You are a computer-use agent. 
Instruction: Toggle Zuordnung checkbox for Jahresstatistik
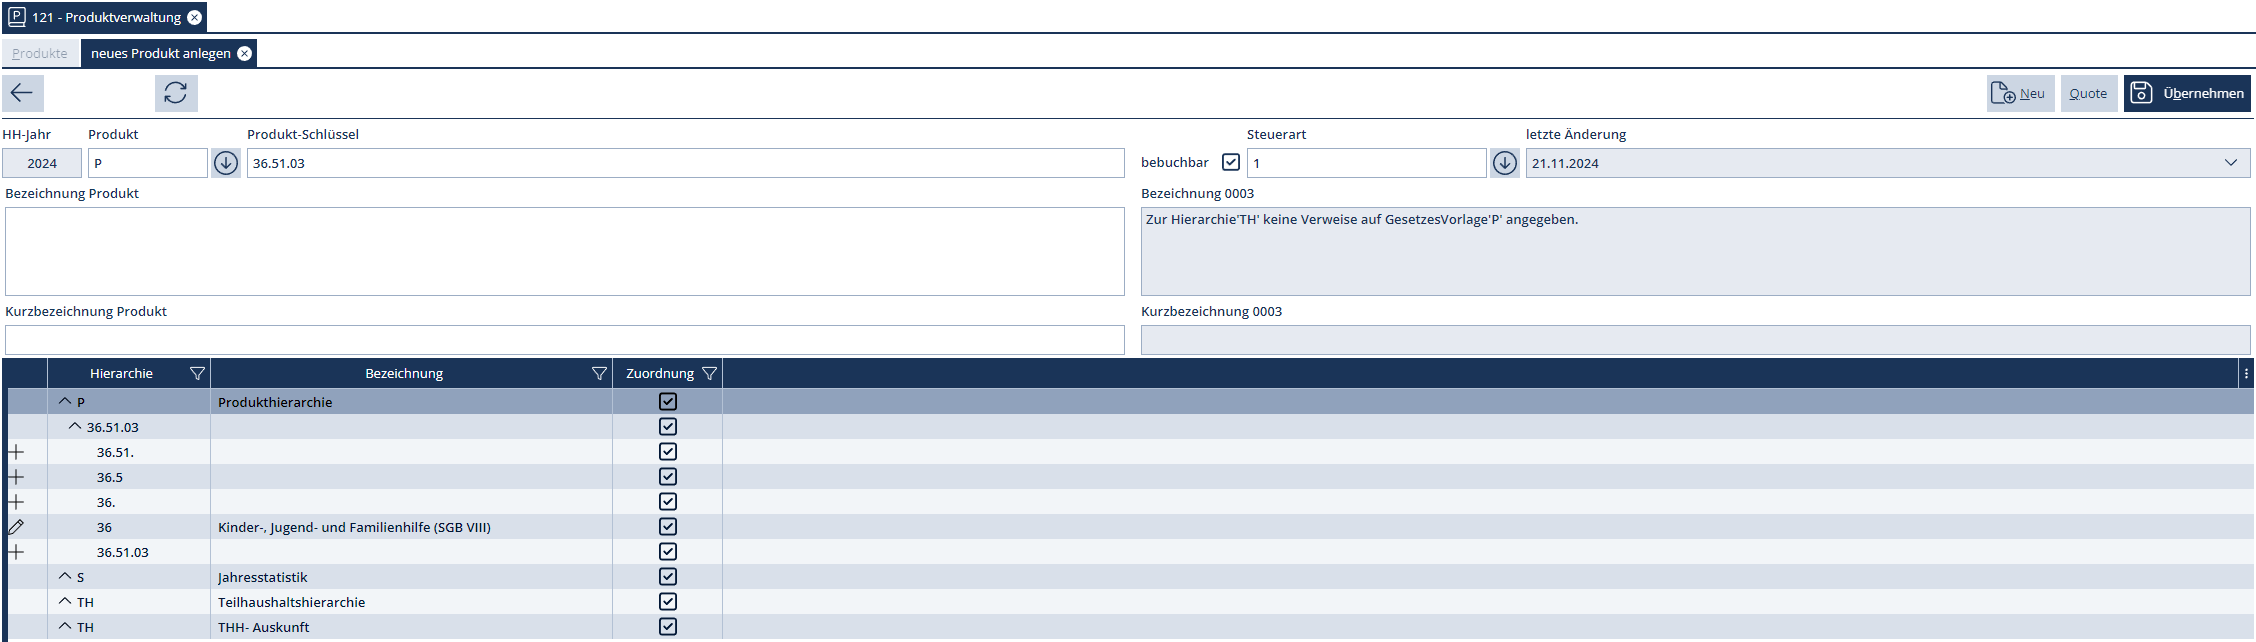click(668, 577)
